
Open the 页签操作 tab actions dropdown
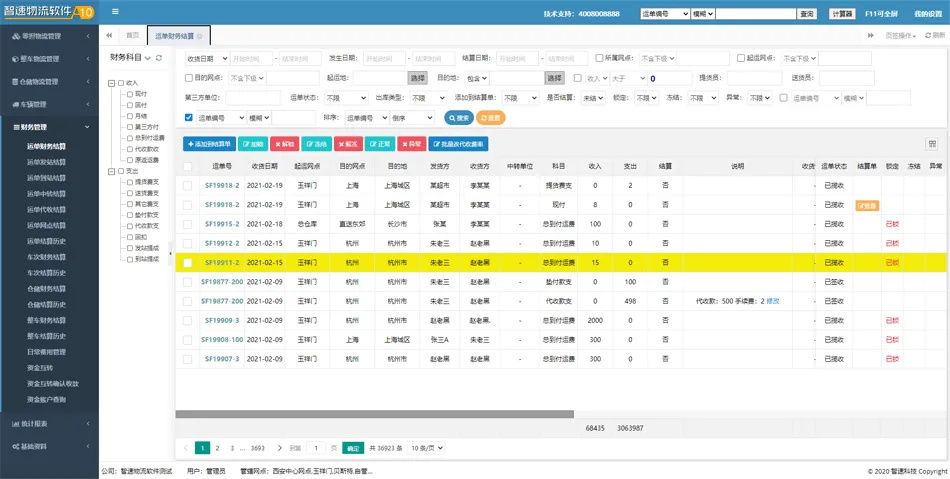click(900, 36)
